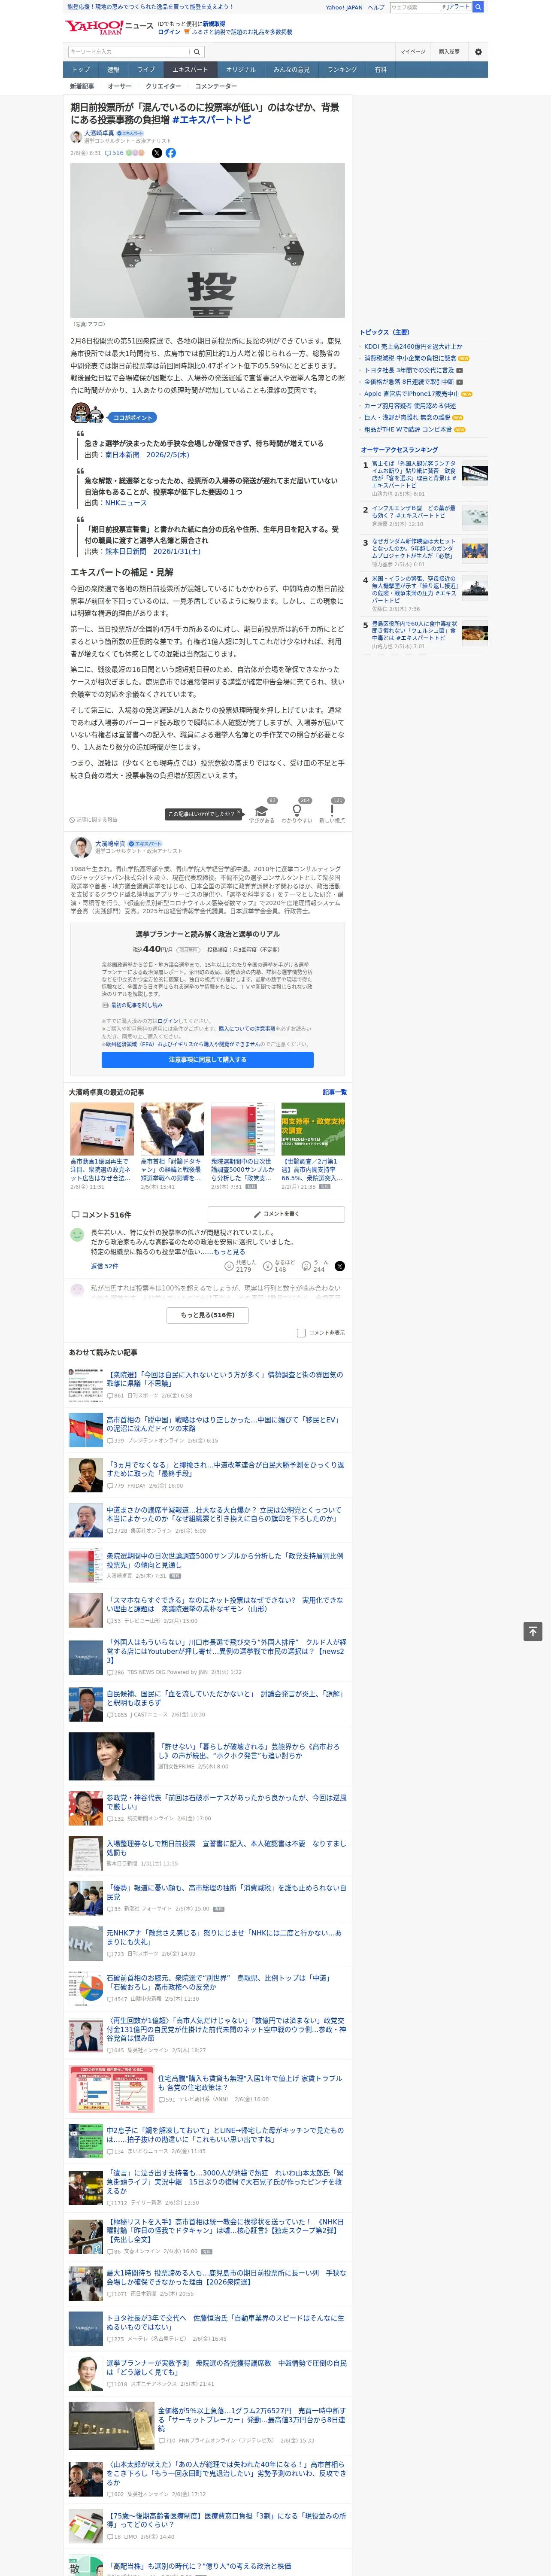This screenshot has height=2576, width=551.
Task: Click the ログイン link in header
Action: [169, 32]
